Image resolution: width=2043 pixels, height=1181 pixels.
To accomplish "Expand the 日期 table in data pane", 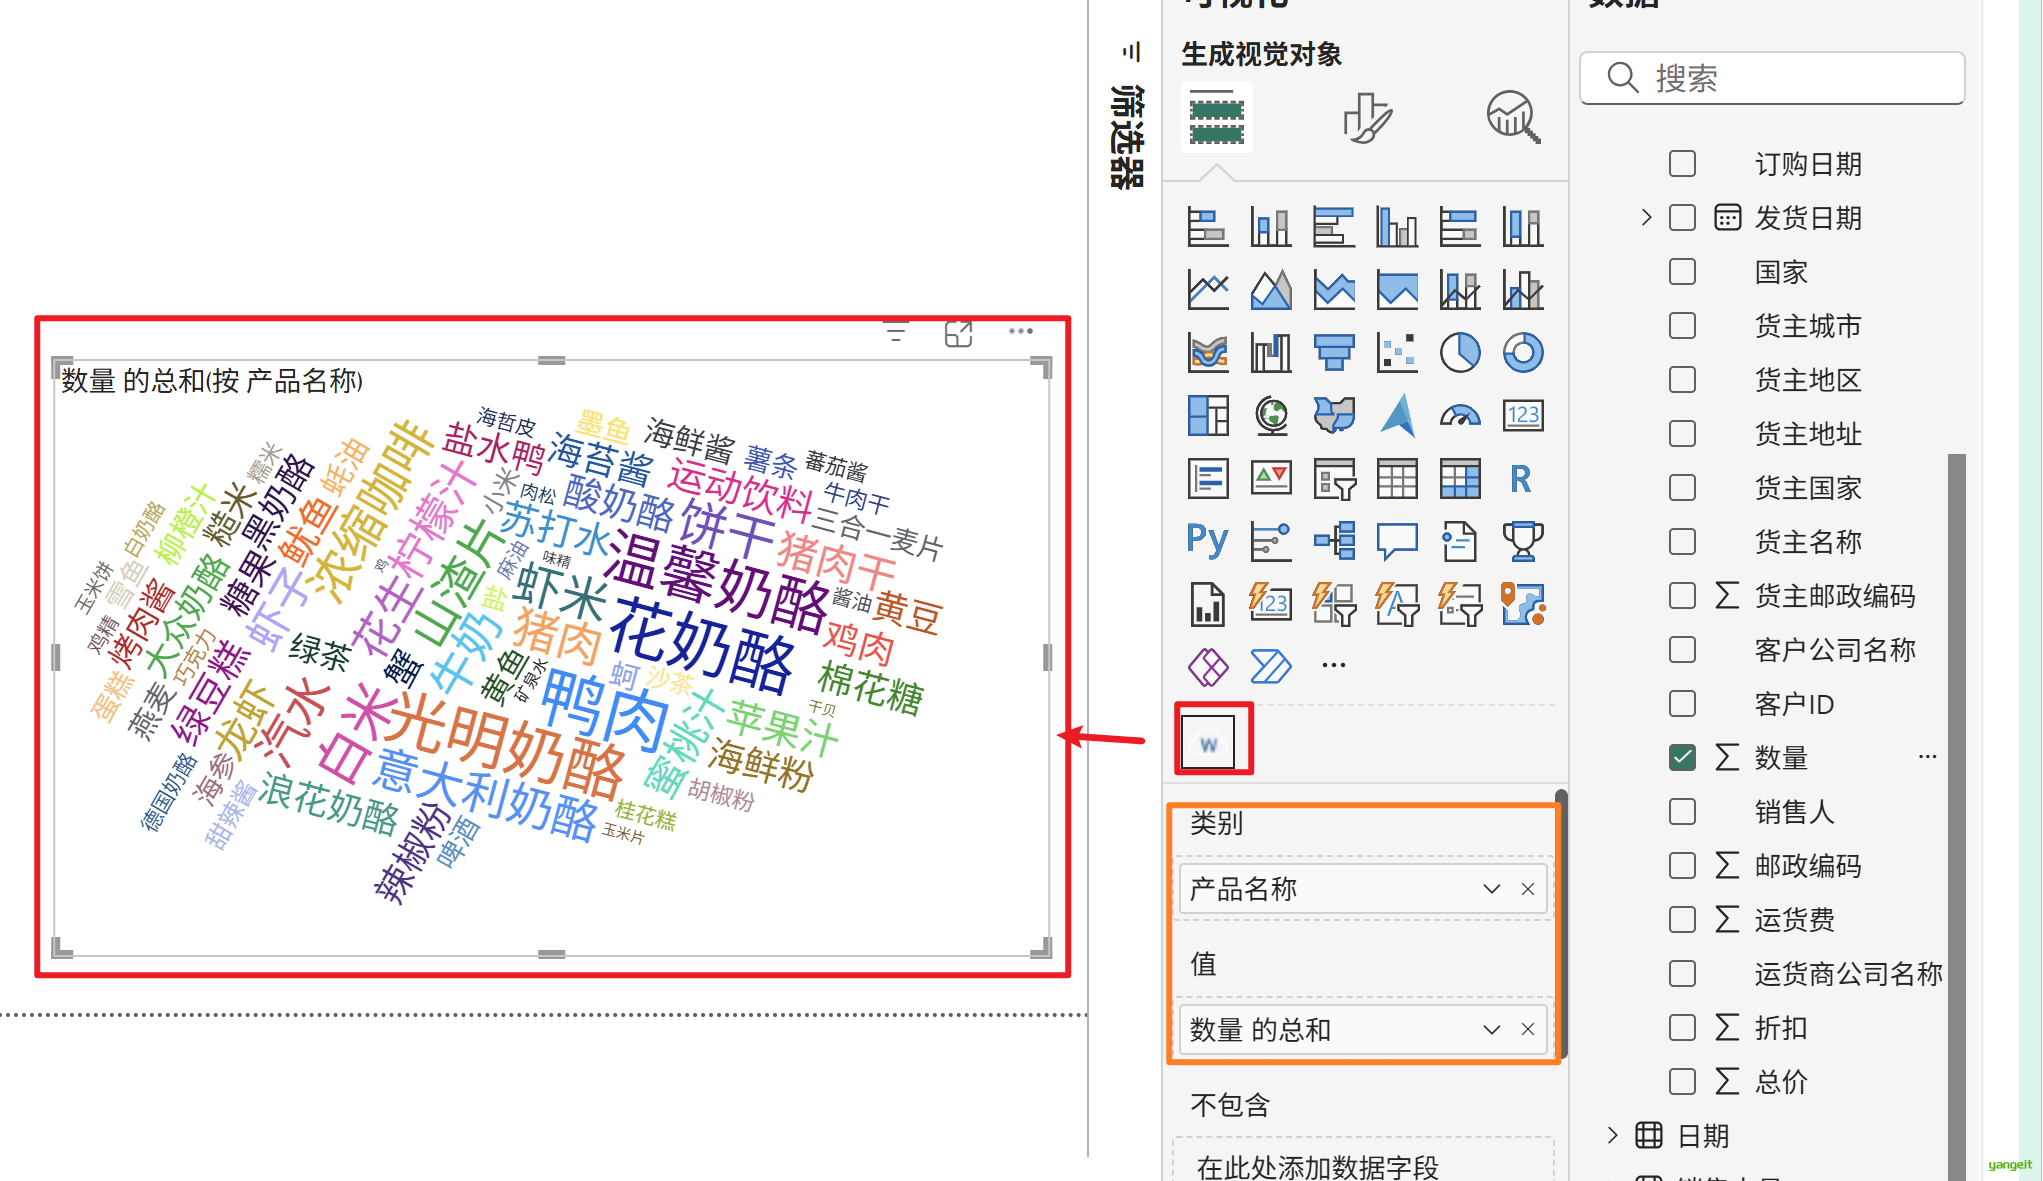I will [1612, 1135].
